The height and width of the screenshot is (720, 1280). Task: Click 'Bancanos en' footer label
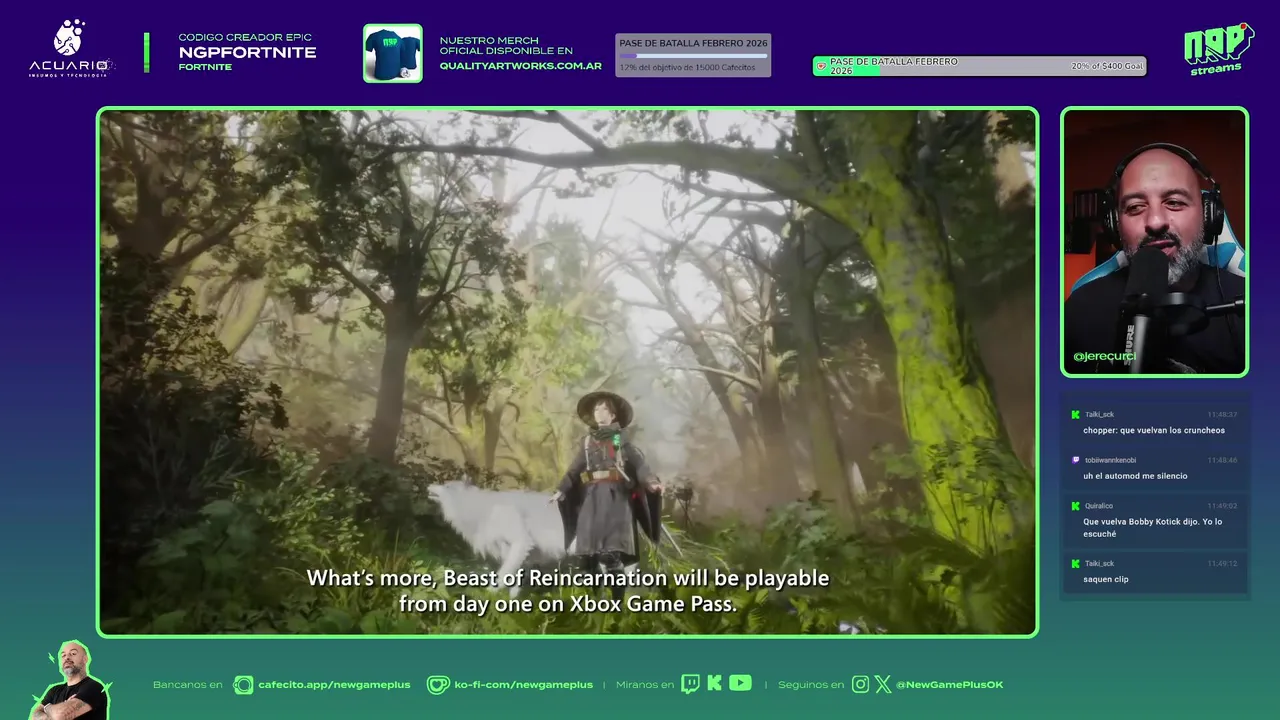(187, 685)
